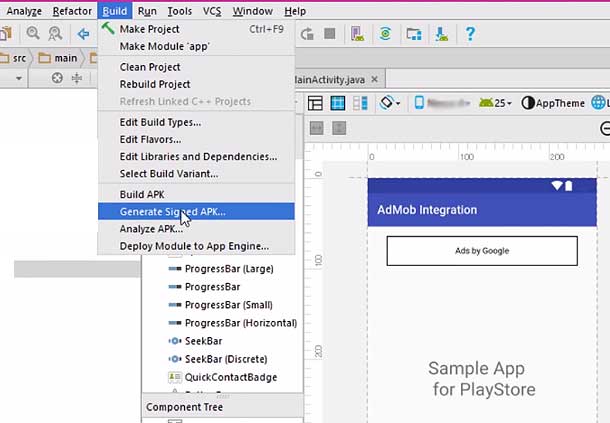Select ProgressBar (Large) in palette
610x423 pixels.
point(221,269)
